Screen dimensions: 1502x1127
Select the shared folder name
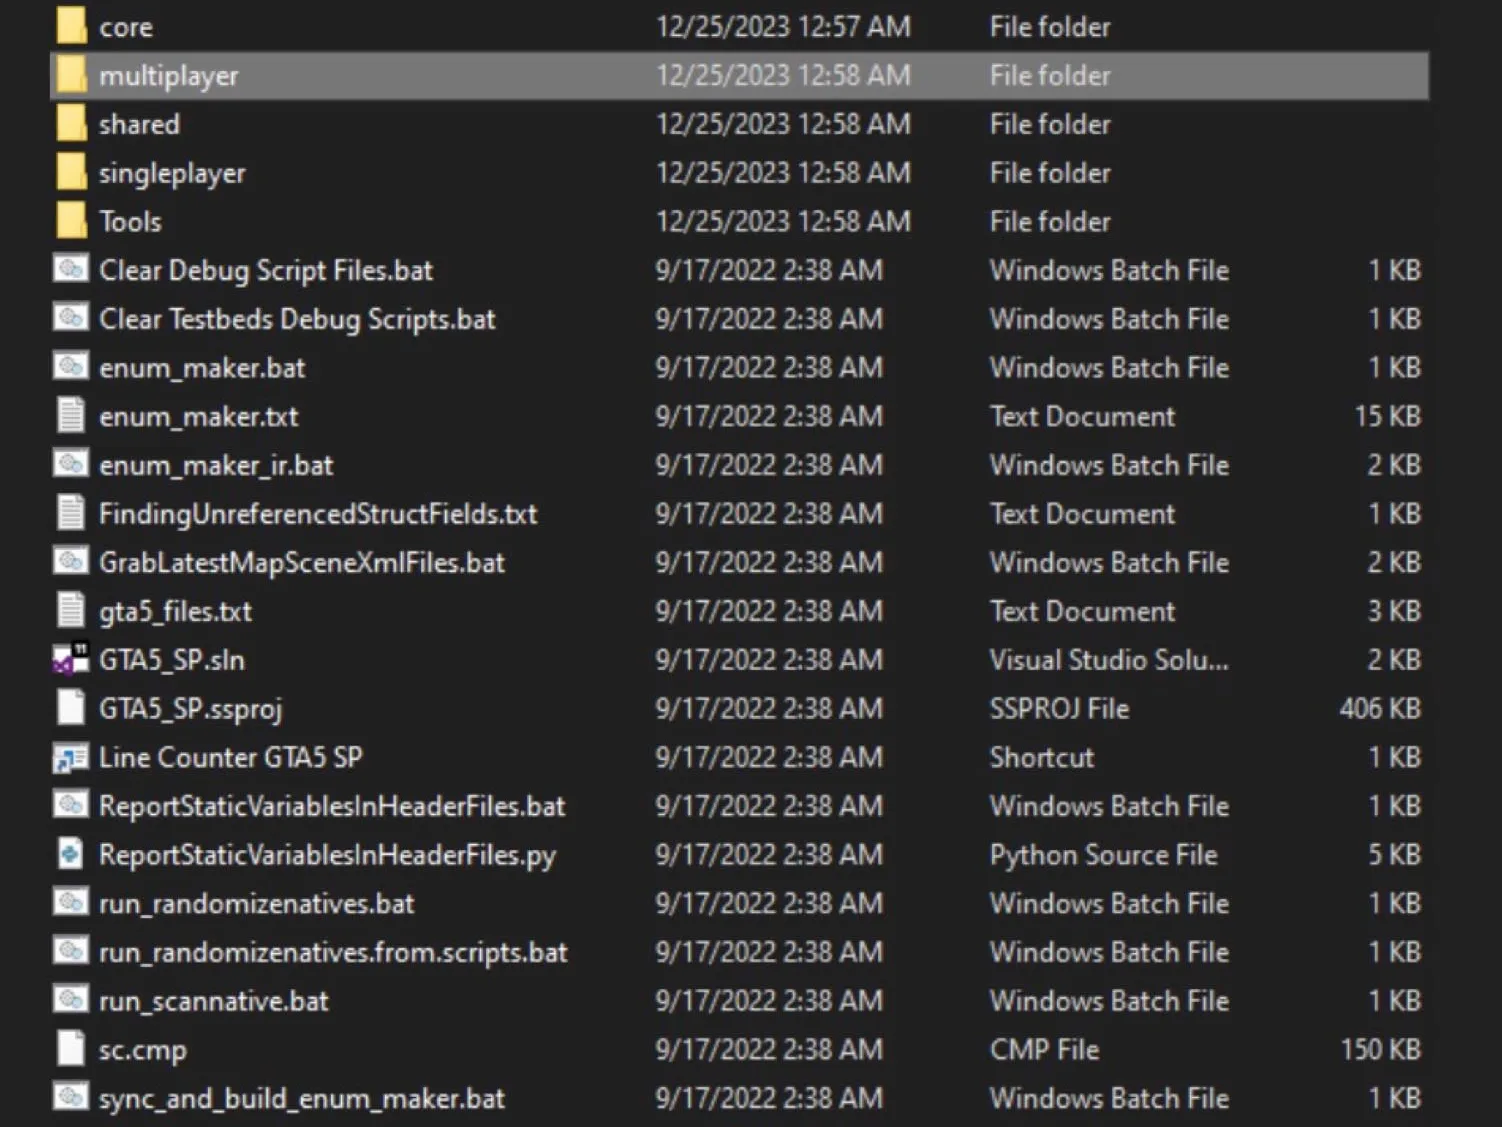139,124
